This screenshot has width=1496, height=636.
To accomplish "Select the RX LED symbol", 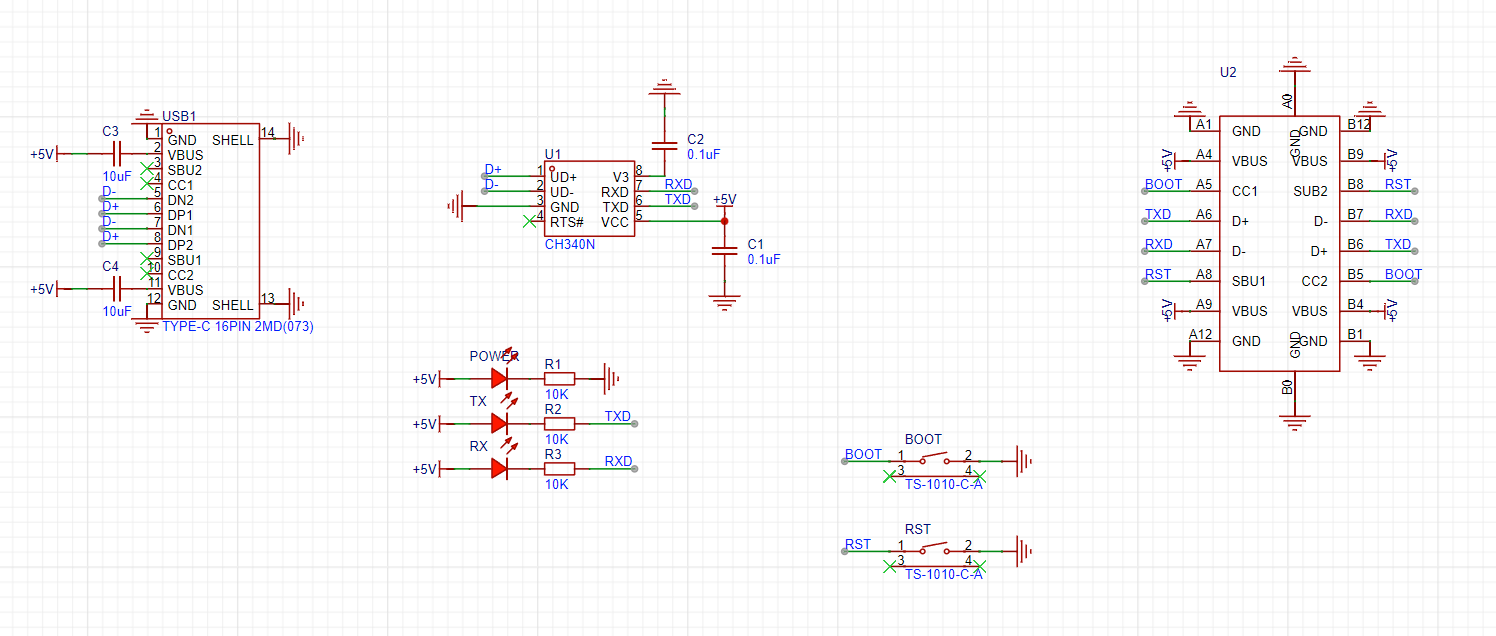I will pyautogui.click(x=500, y=469).
